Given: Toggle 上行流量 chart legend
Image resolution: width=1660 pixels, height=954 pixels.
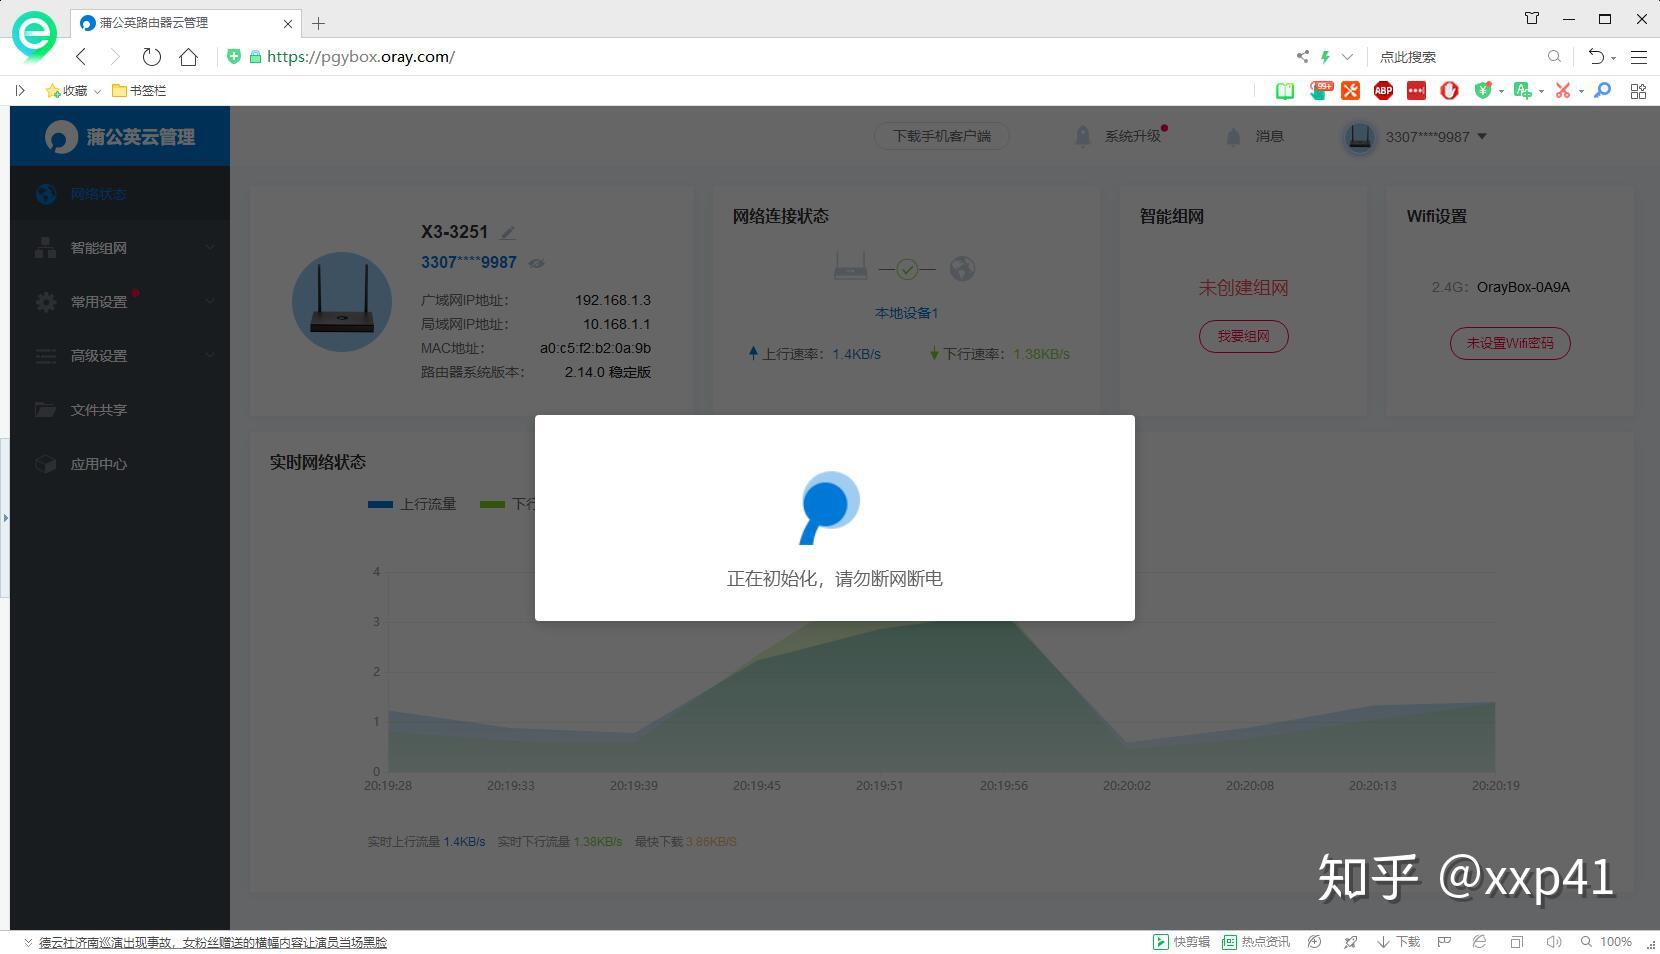Looking at the screenshot, I should [x=412, y=504].
